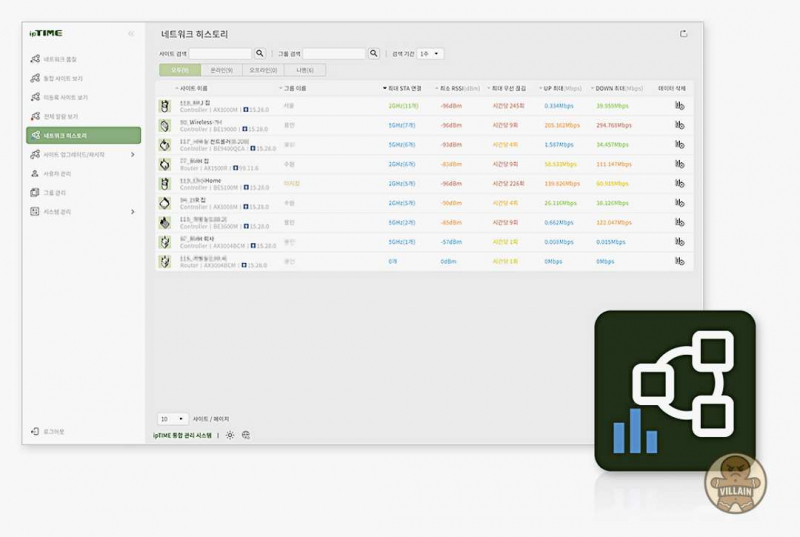Image resolution: width=800 pixels, height=537 pixels.
Task: Click the site search input field
Action: (220, 53)
